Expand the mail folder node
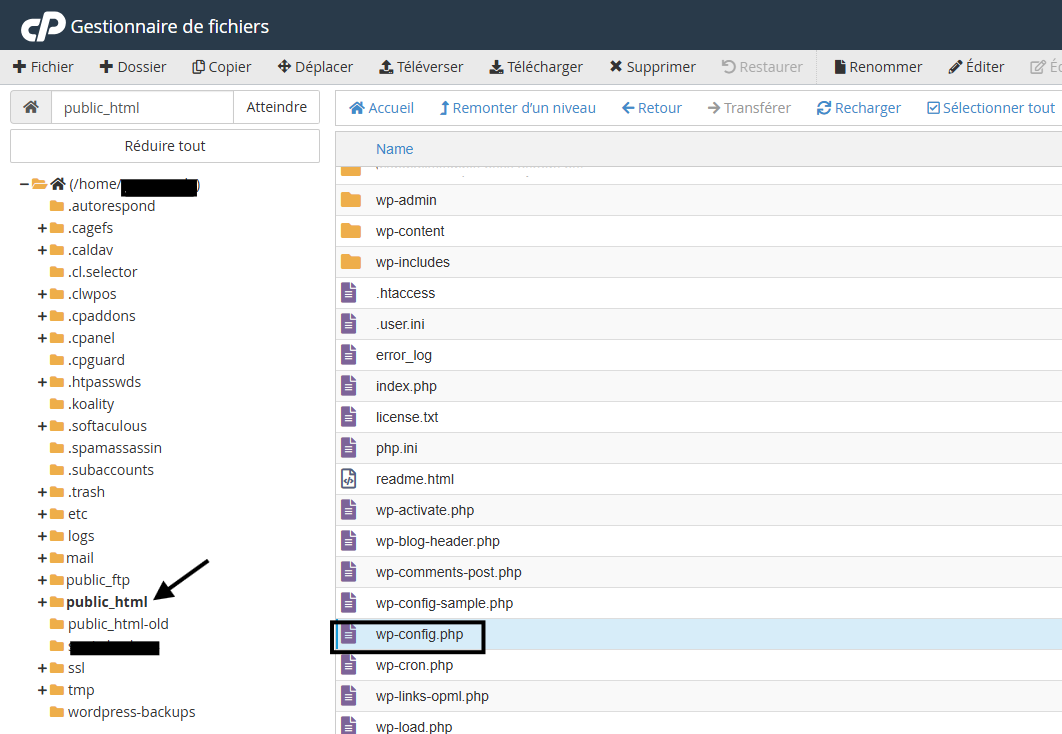This screenshot has width=1062, height=734. pyautogui.click(x=42, y=558)
